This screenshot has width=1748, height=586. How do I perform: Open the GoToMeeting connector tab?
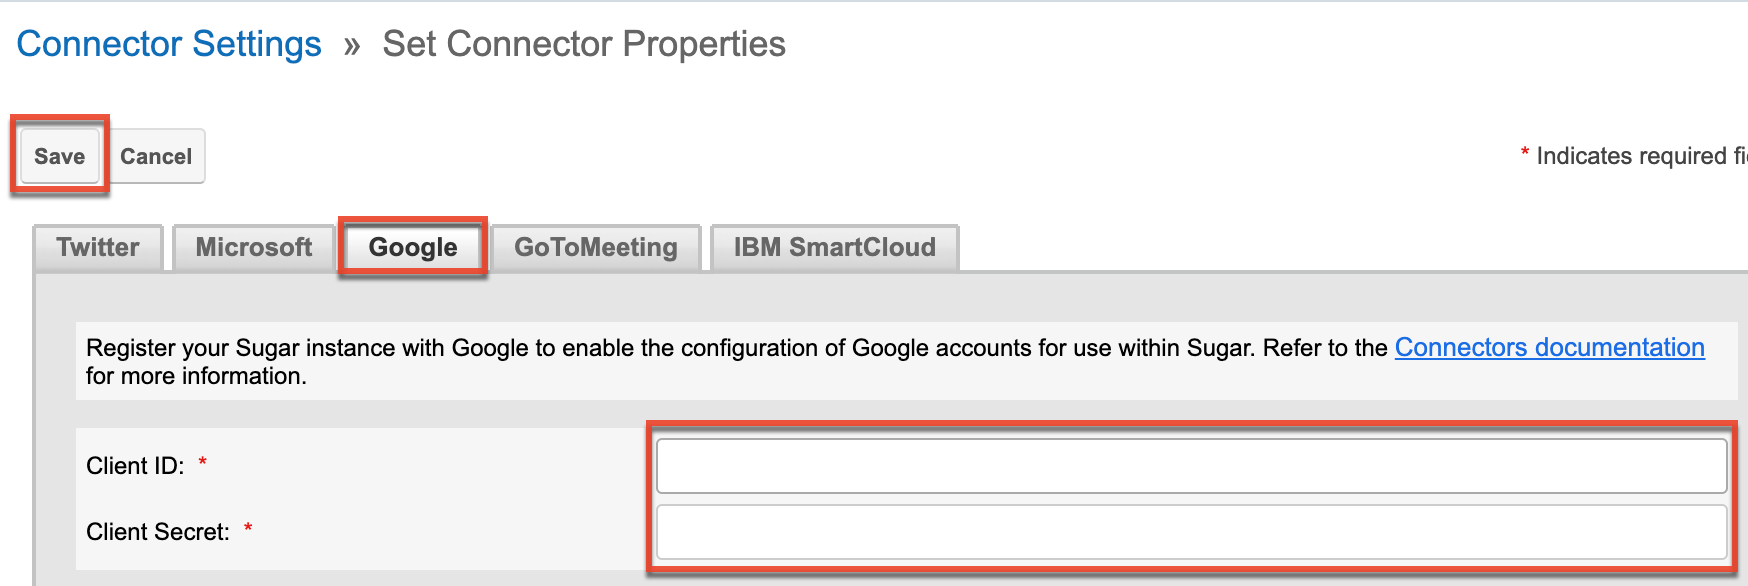(595, 247)
